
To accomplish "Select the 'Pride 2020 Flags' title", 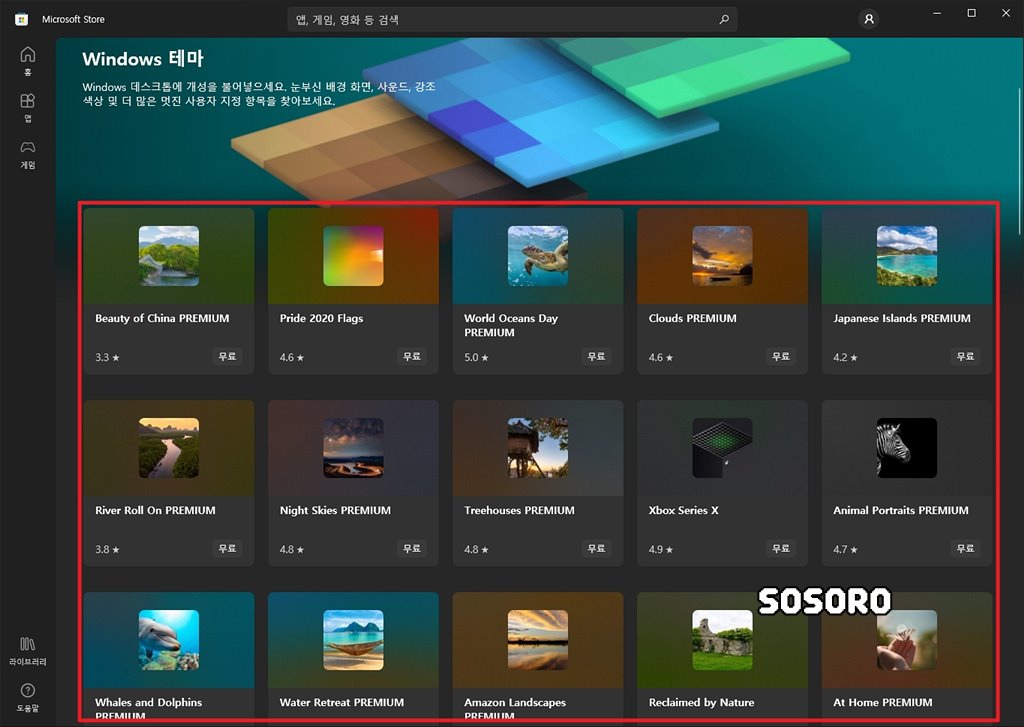I will pos(321,318).
